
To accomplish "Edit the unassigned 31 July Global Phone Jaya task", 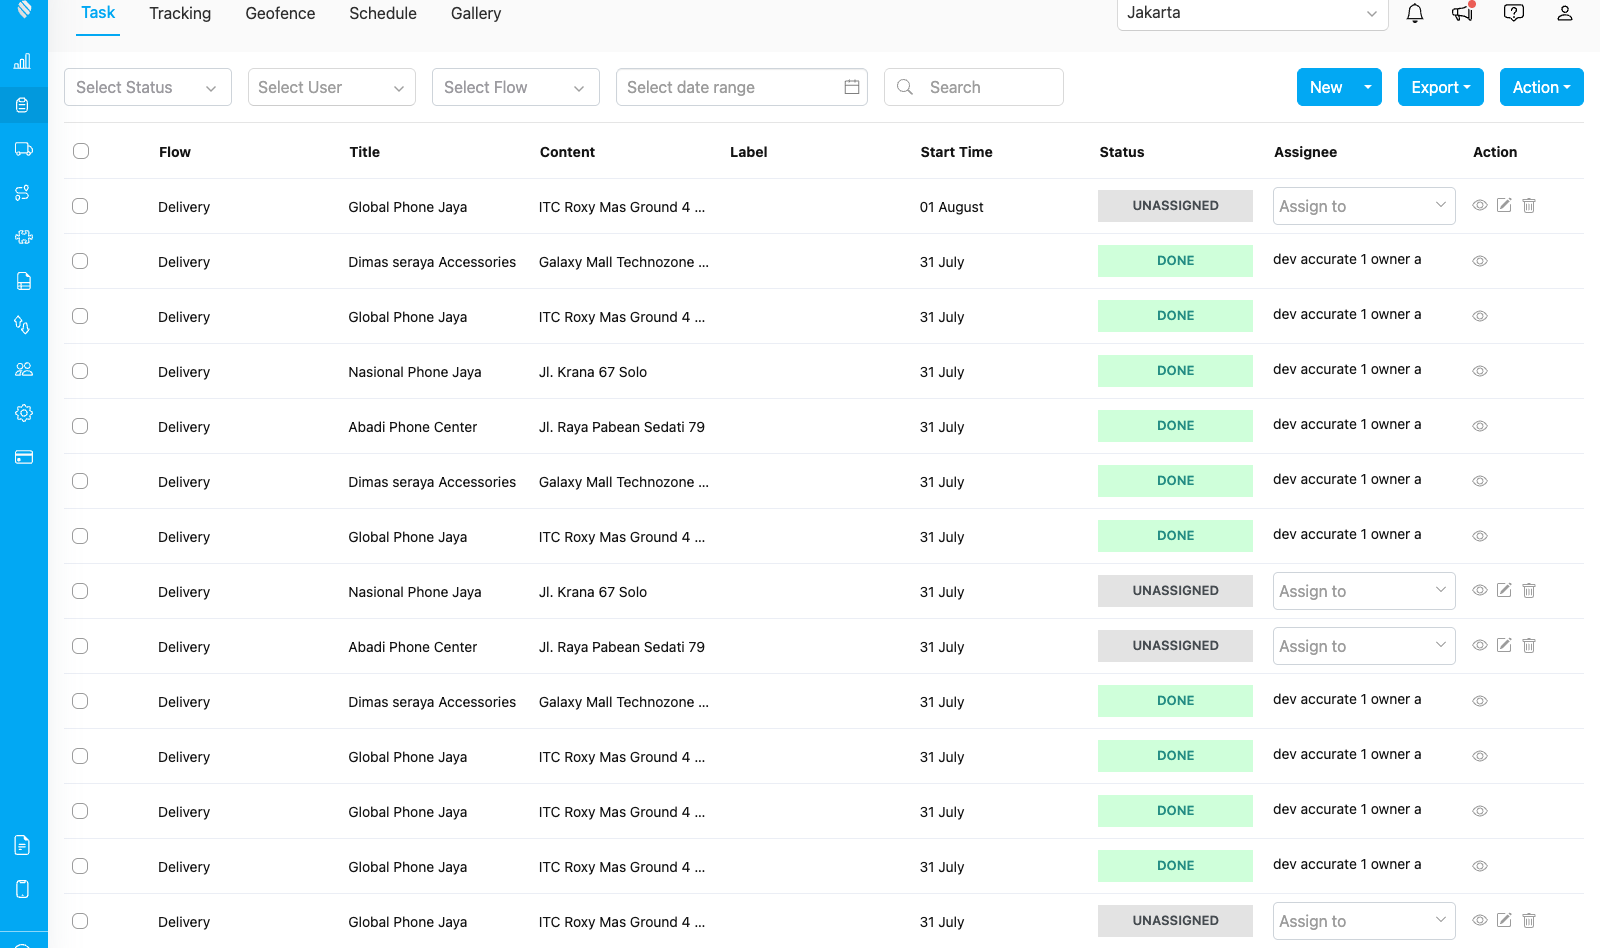I will tap(1504, 920).
